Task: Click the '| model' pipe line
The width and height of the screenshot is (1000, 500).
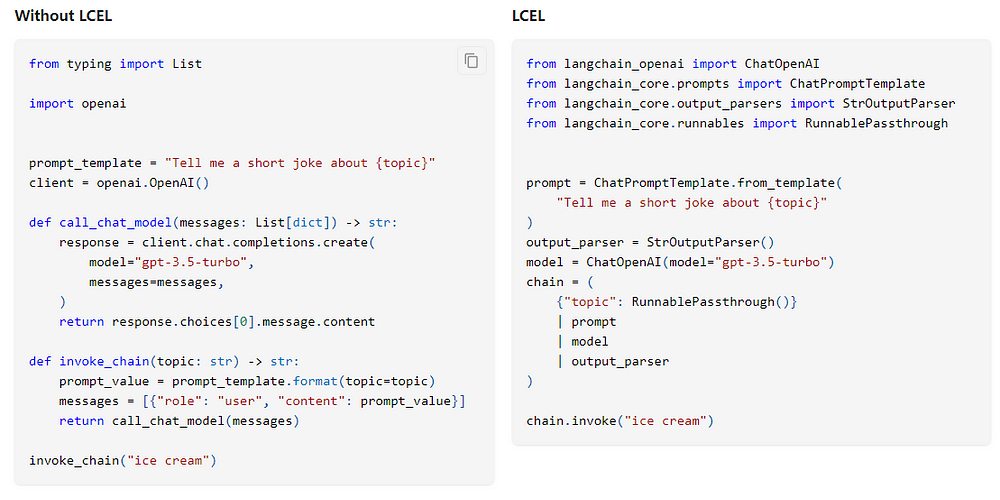Action: coord(583,342)
